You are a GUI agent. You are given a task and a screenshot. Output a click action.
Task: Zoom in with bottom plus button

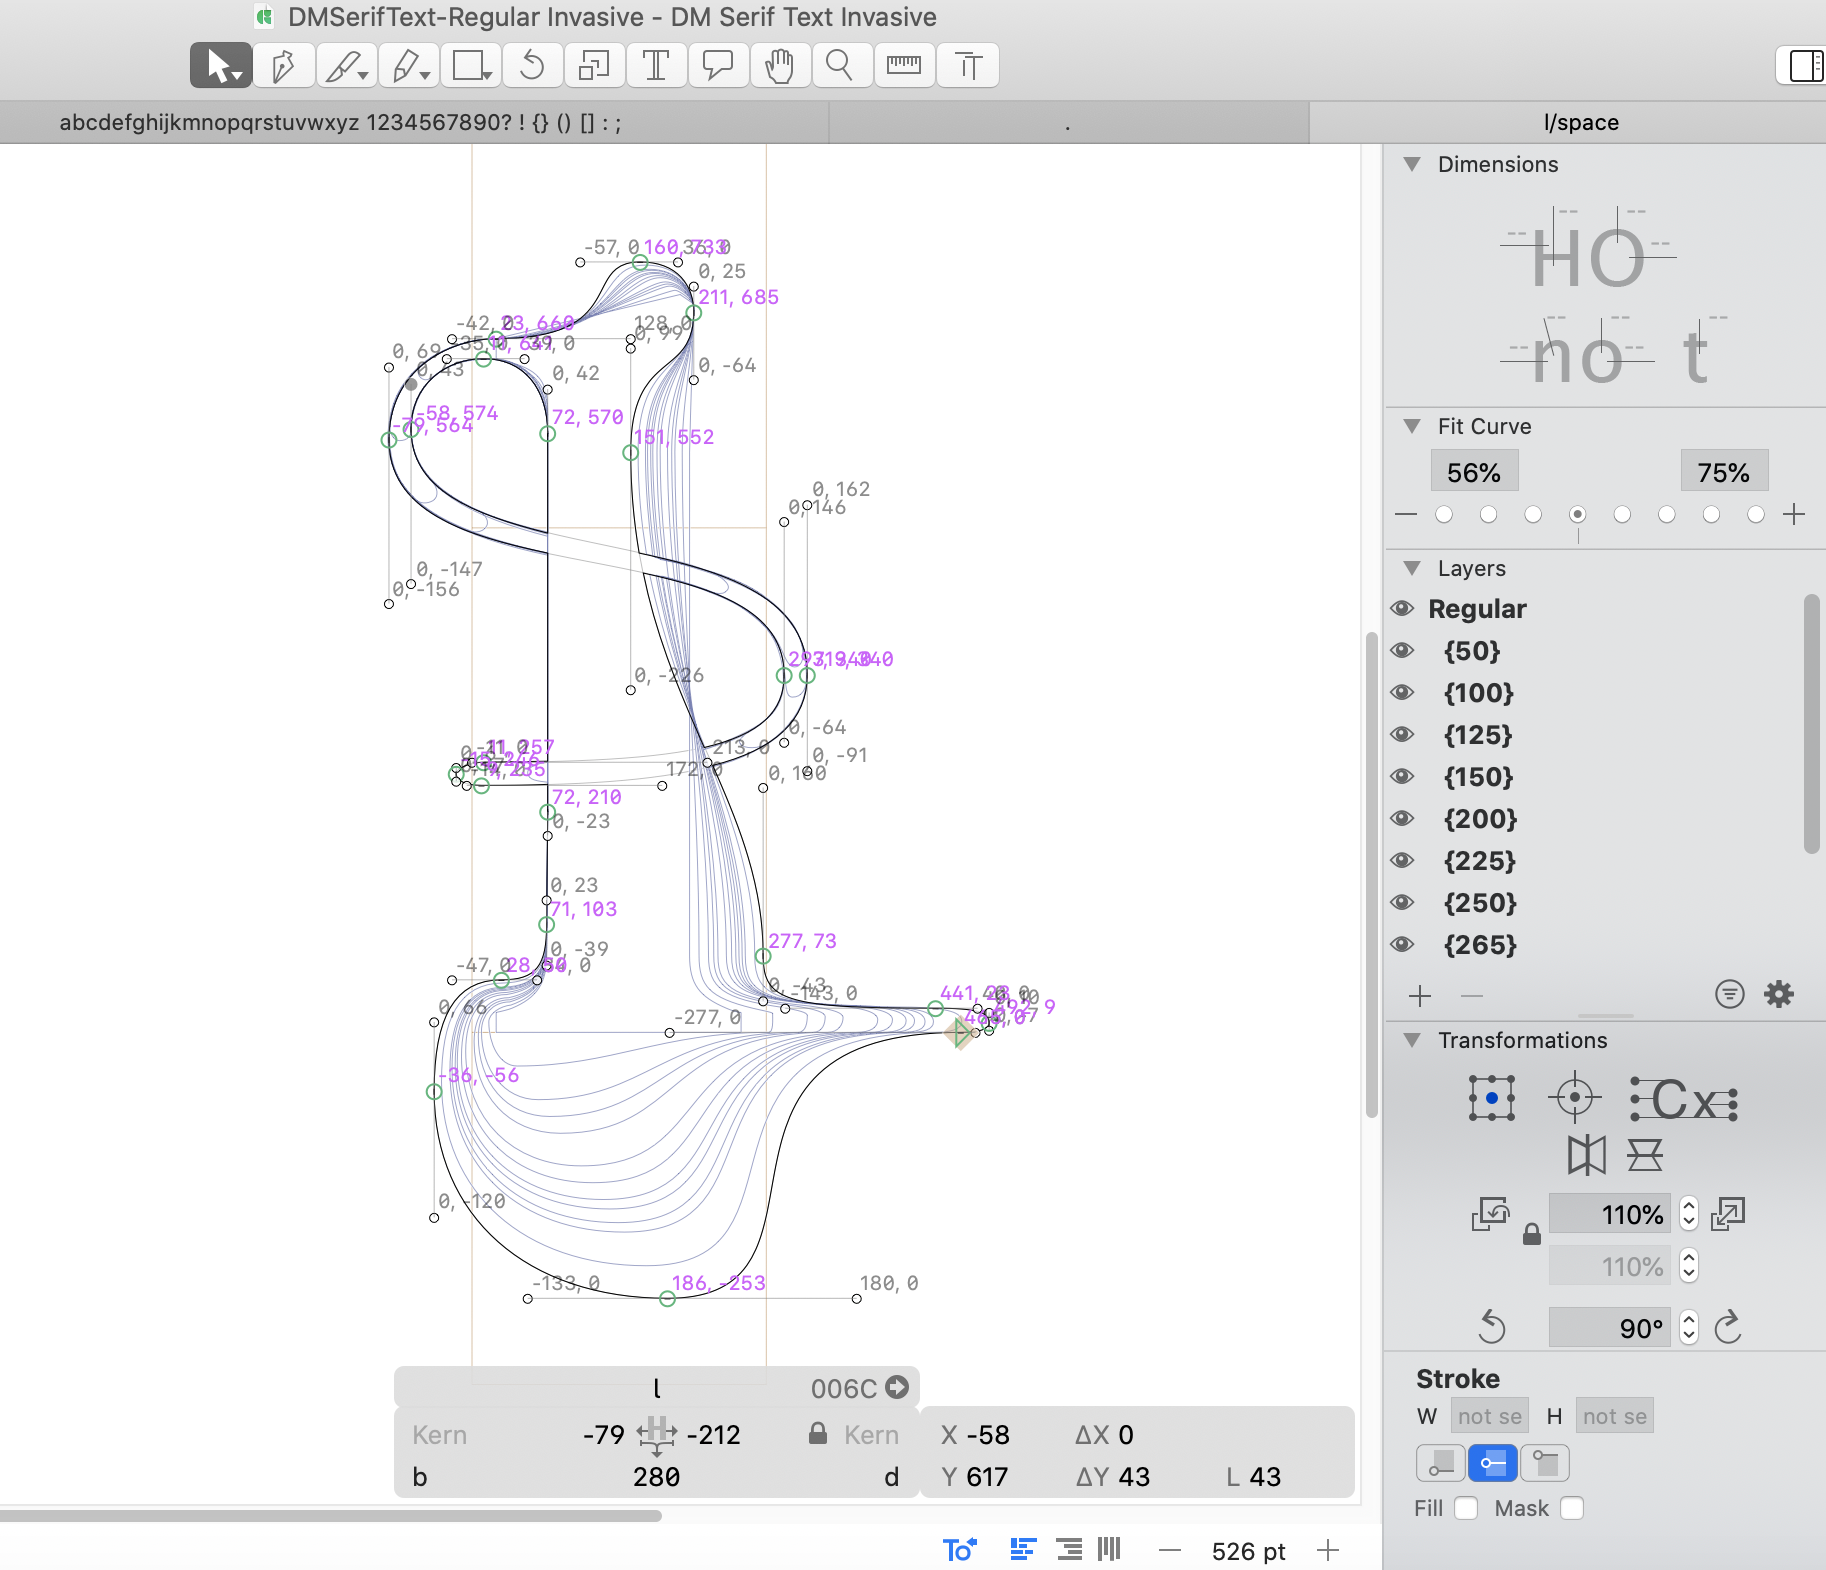tap(1328, 1551)
